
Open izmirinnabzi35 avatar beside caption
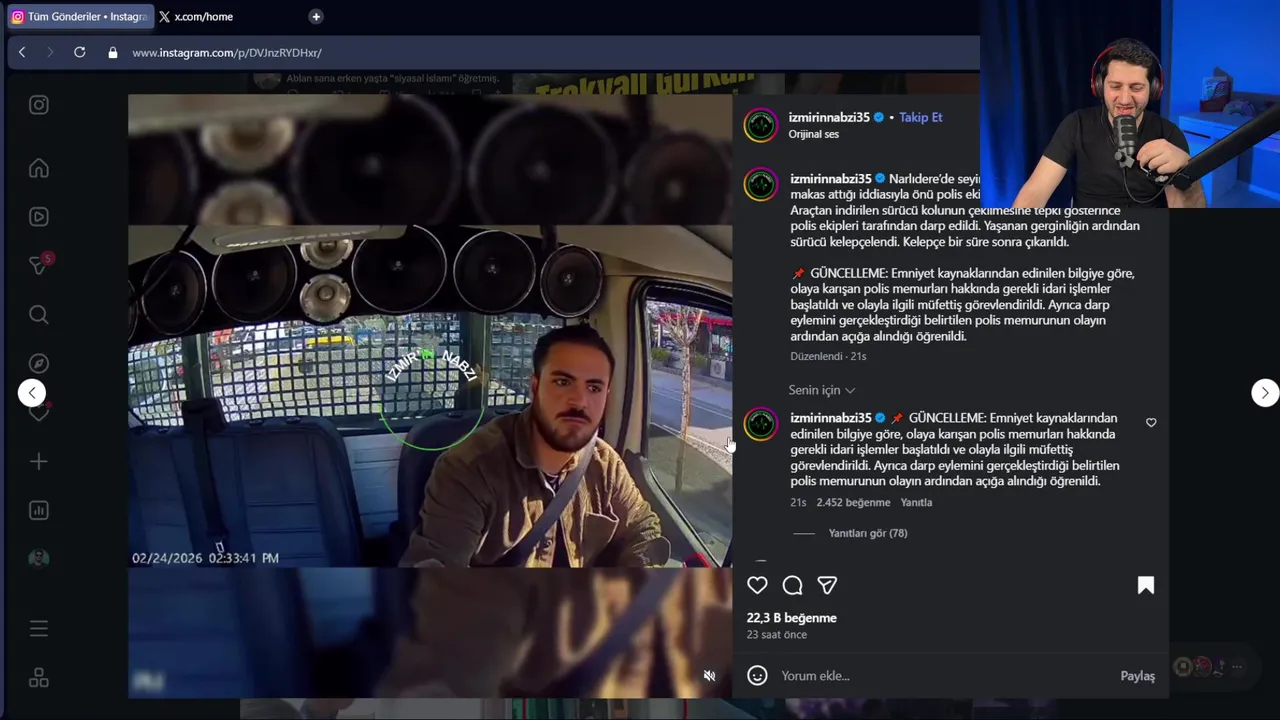(761, 185)
